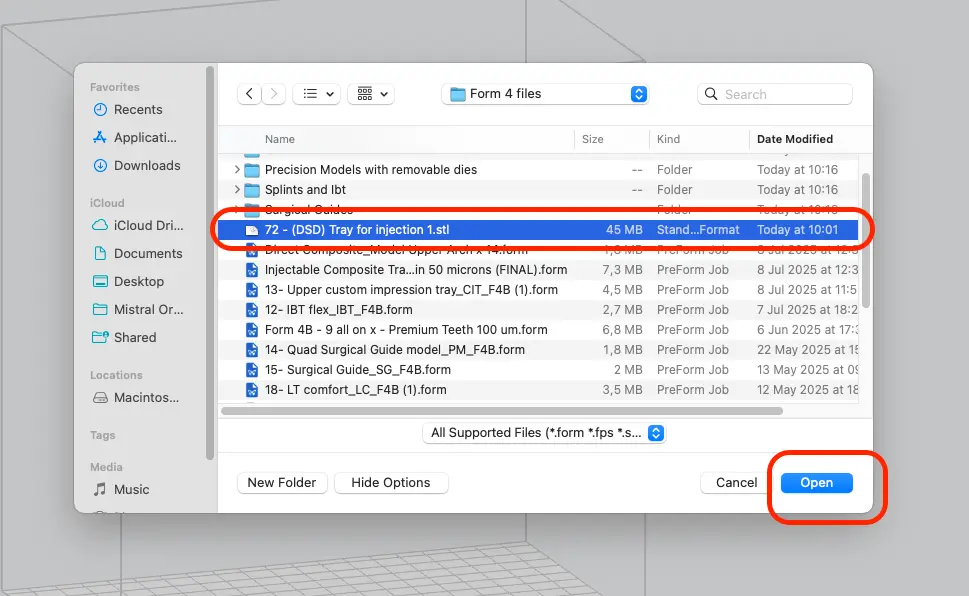Sort files by the Name column

coord(280,139)
